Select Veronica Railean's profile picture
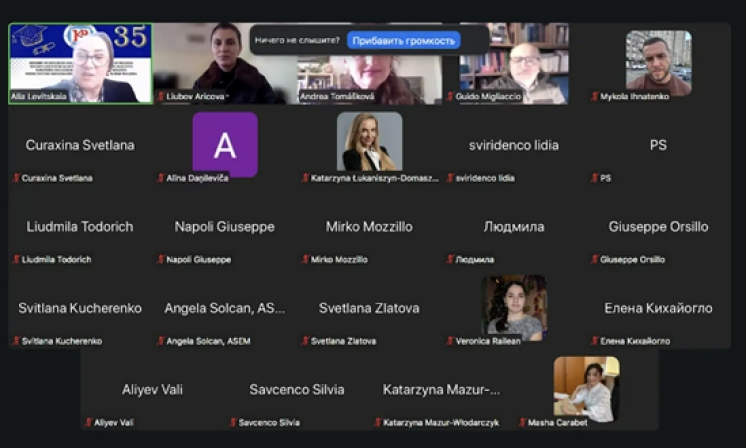 514,305
